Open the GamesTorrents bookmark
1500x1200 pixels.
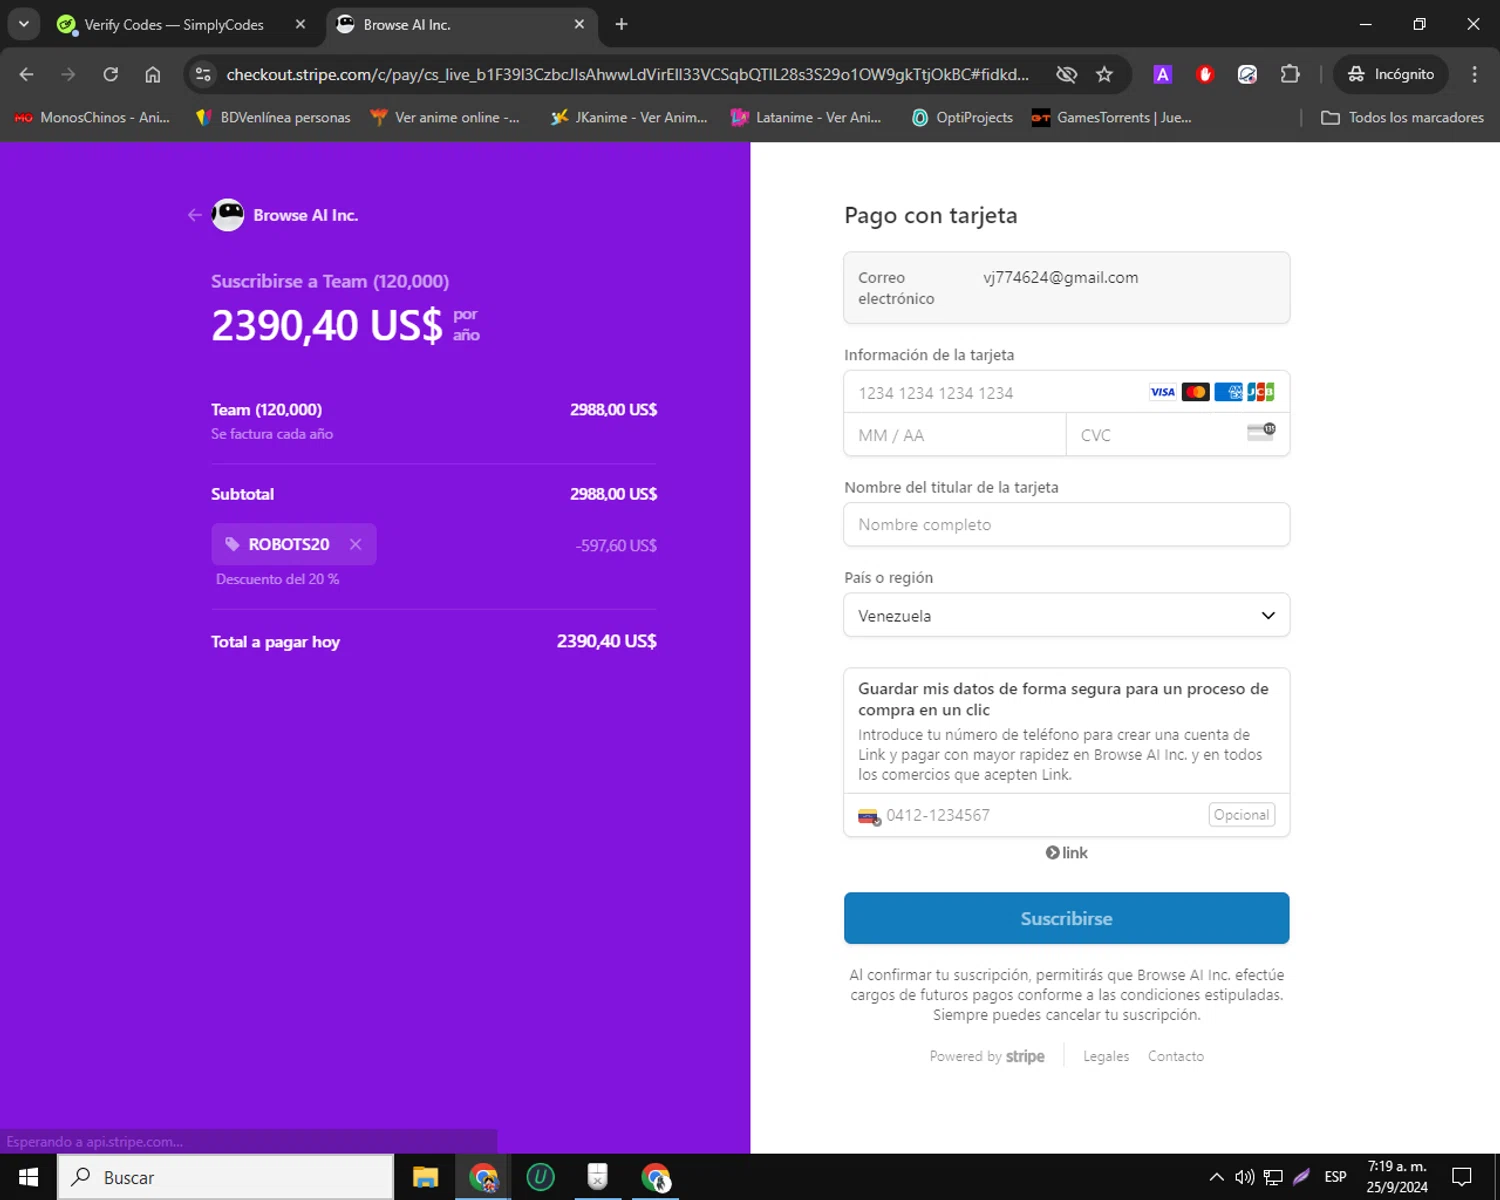pos(1111,117)
